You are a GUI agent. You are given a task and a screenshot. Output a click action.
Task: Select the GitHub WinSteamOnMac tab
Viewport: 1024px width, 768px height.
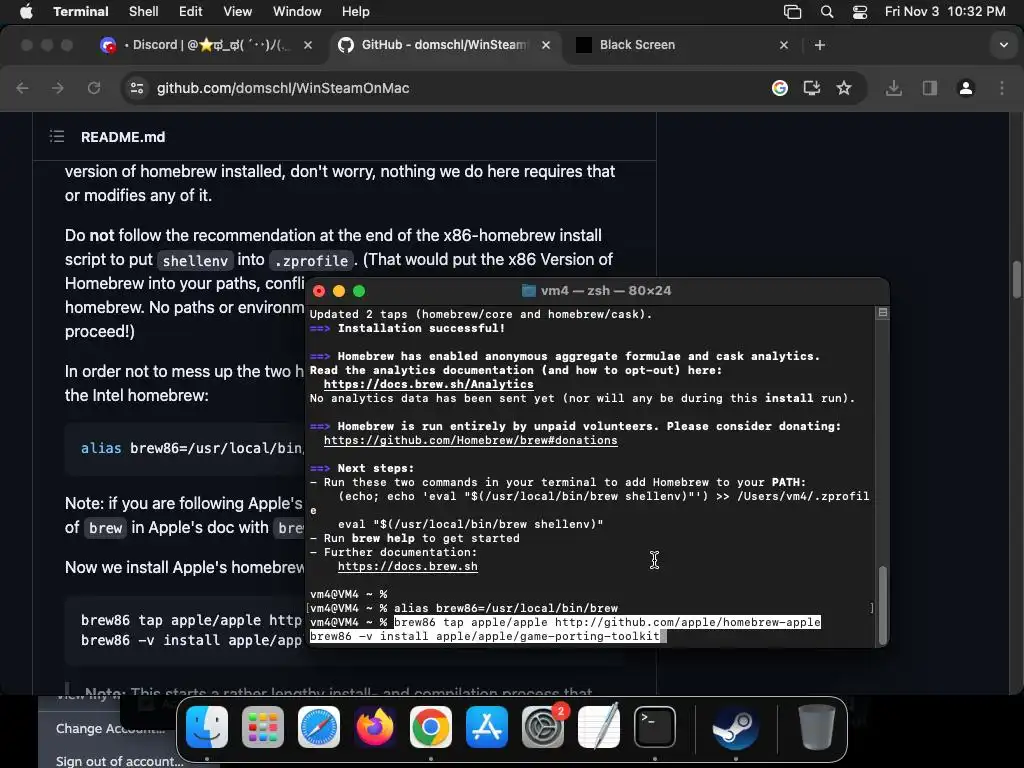pos(444,45)
